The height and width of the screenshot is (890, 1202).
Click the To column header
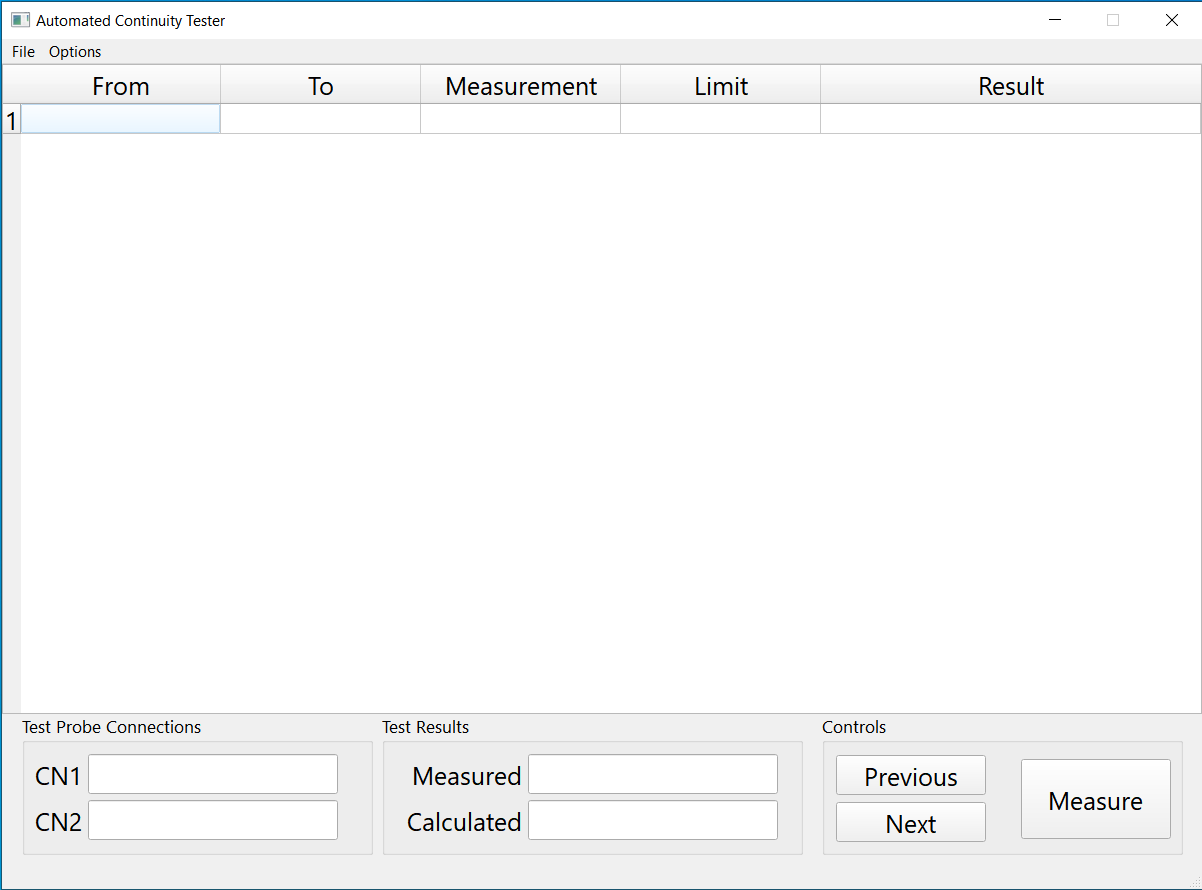pos(320,86)
